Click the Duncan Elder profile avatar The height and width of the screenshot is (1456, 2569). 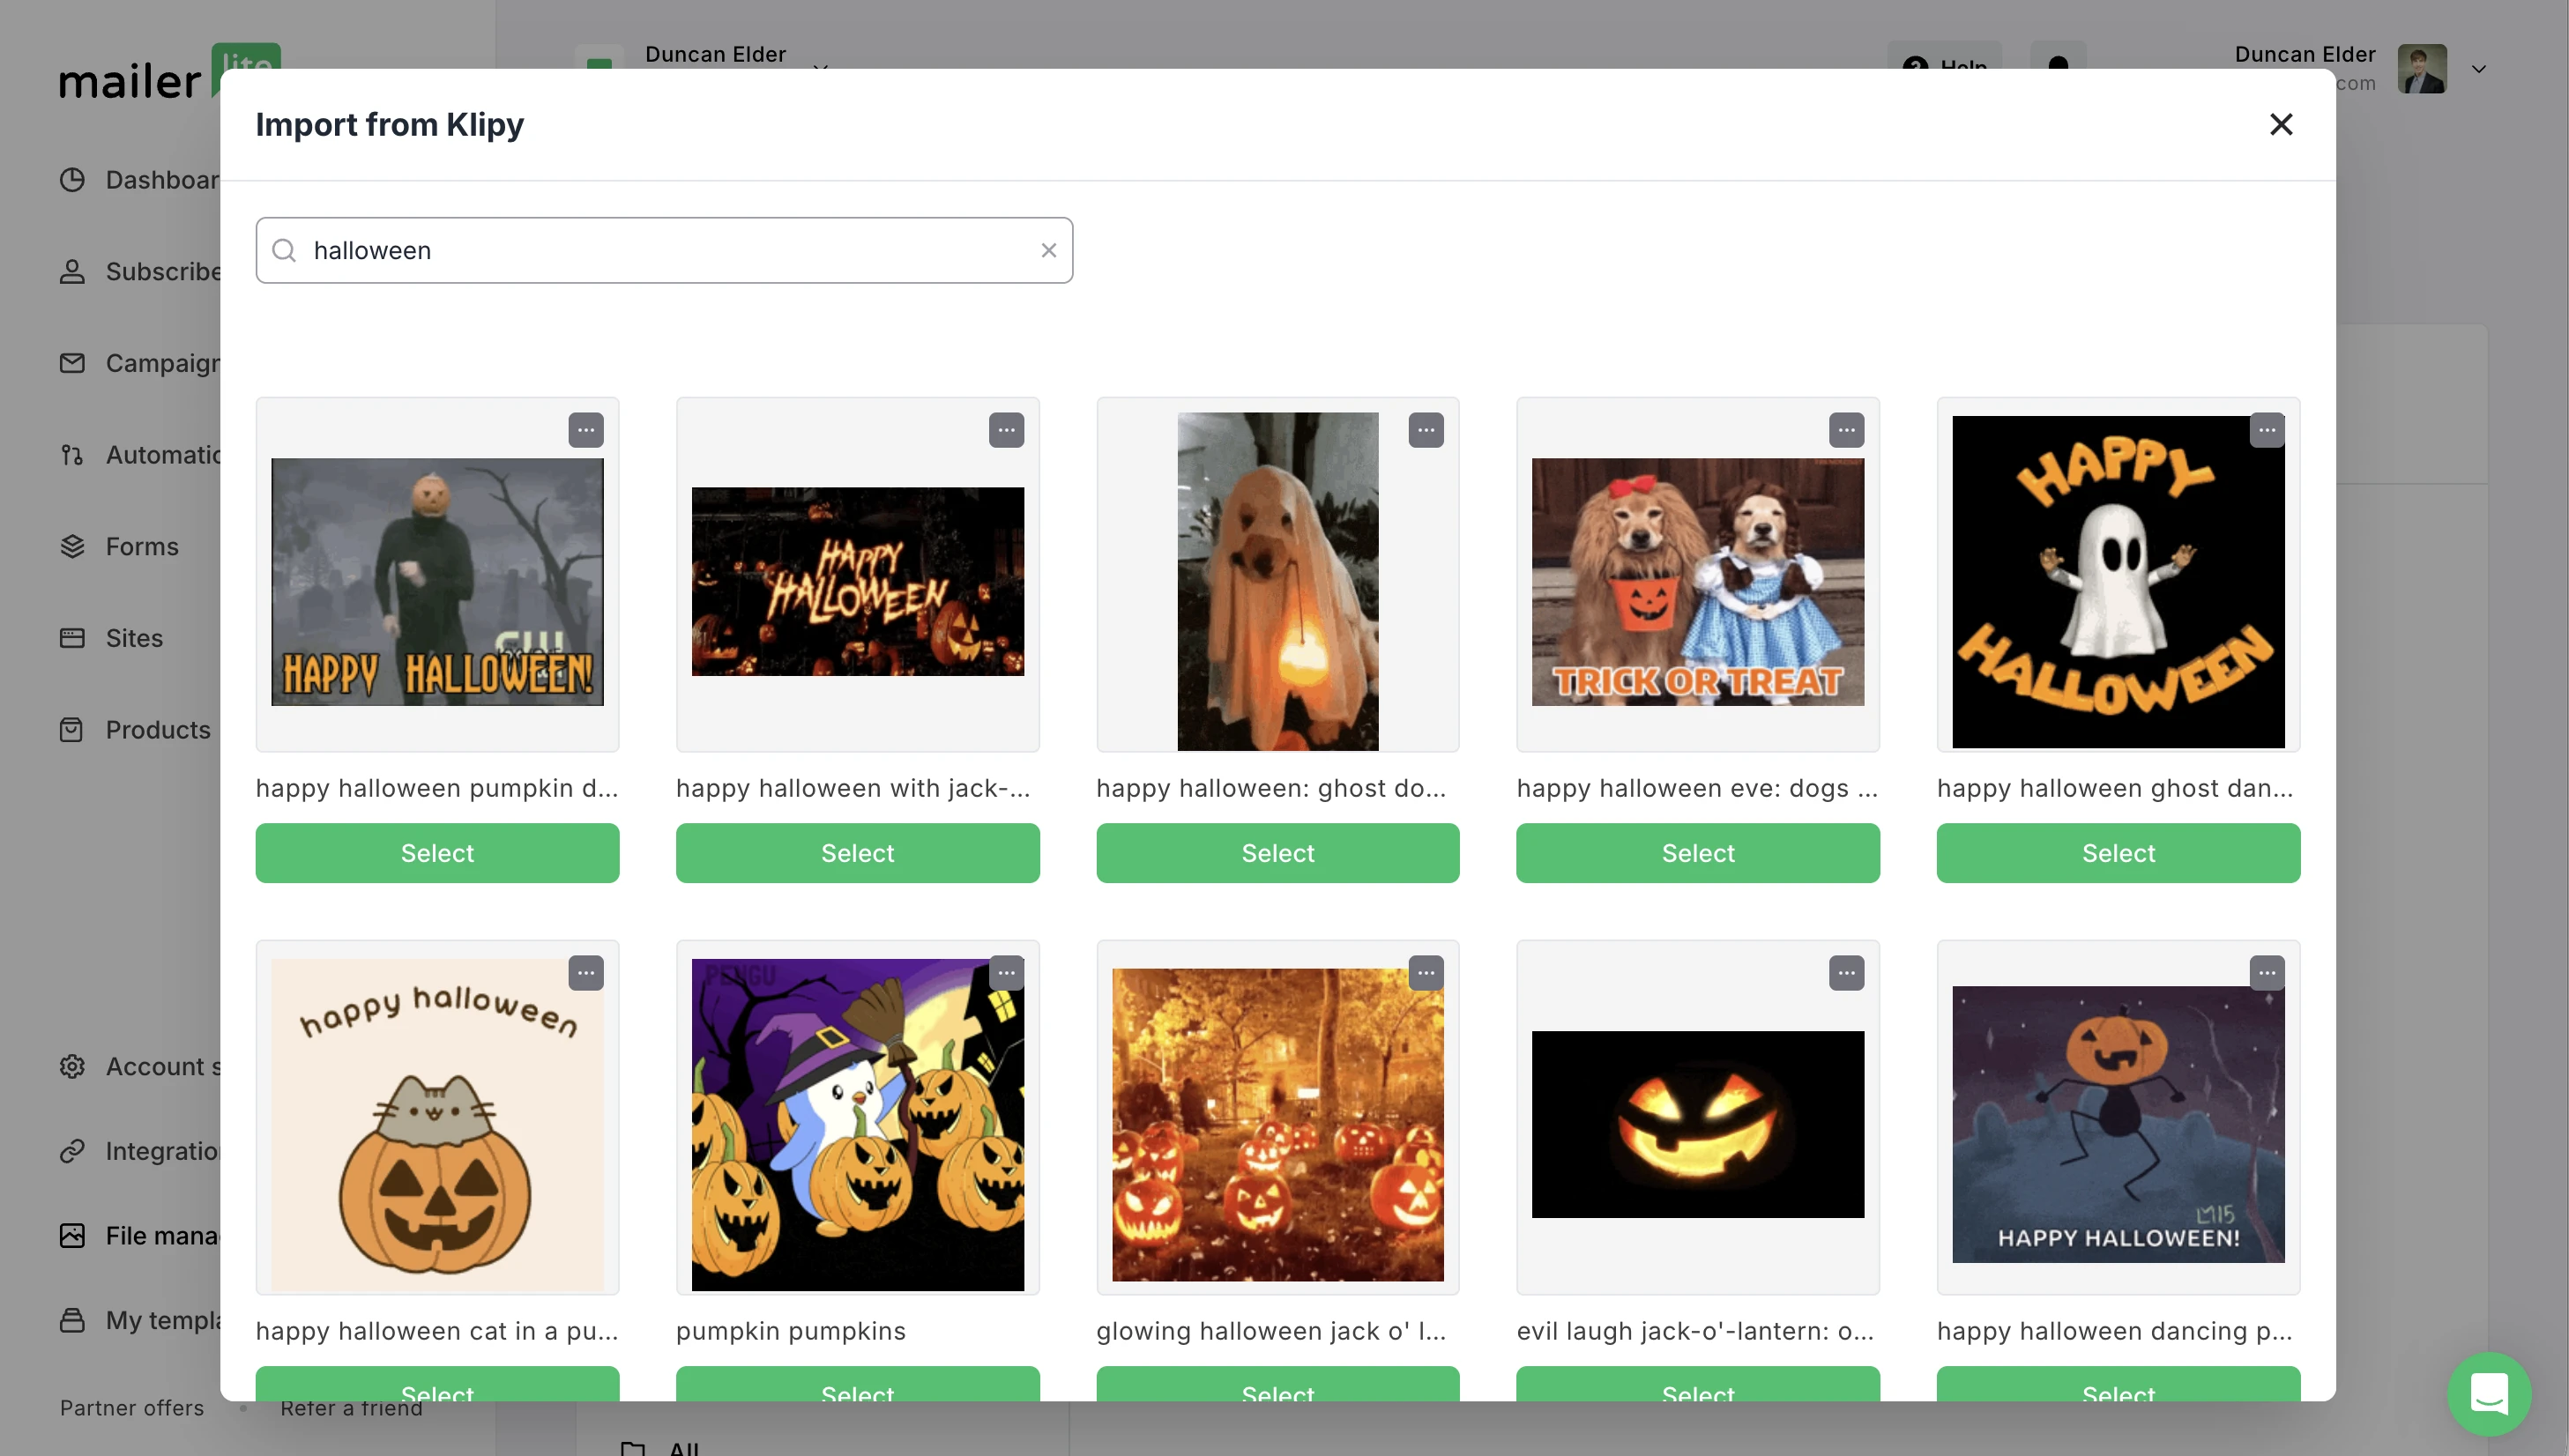2422,69
